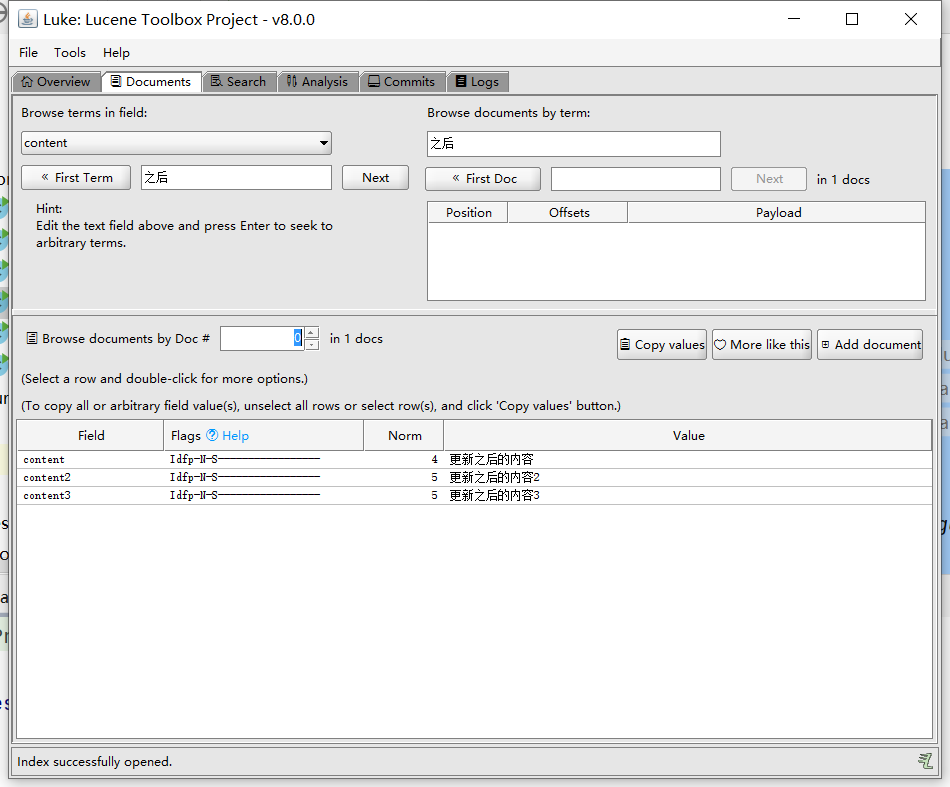Click the More like this button
Viewport: 950px width, 787px height.
pos(762,345)
